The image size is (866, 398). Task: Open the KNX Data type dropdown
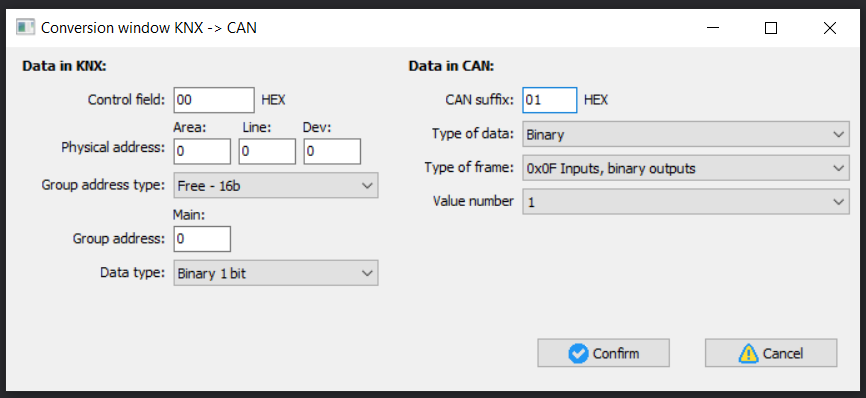(276, 273)
